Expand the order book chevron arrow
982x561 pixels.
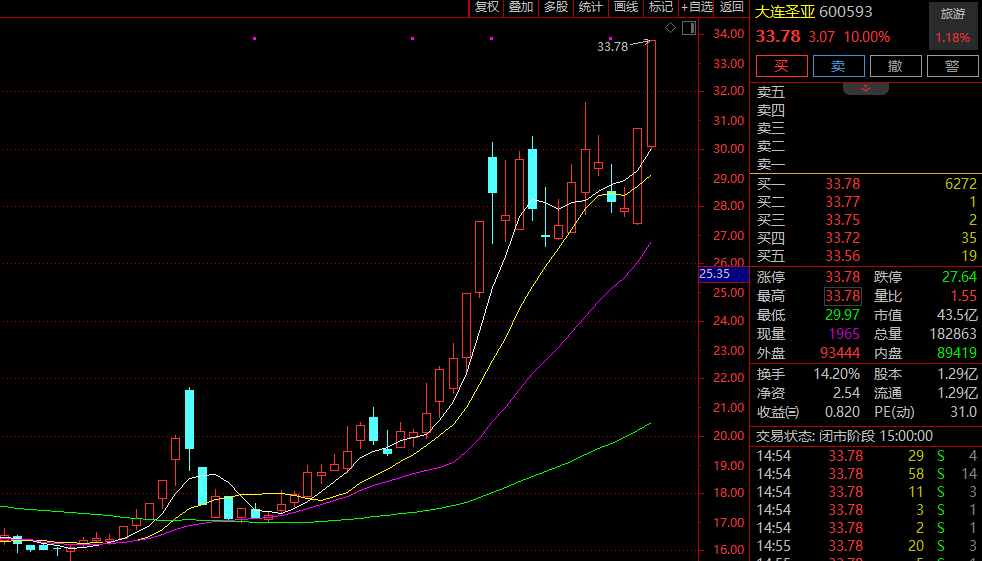coord(866,88)
